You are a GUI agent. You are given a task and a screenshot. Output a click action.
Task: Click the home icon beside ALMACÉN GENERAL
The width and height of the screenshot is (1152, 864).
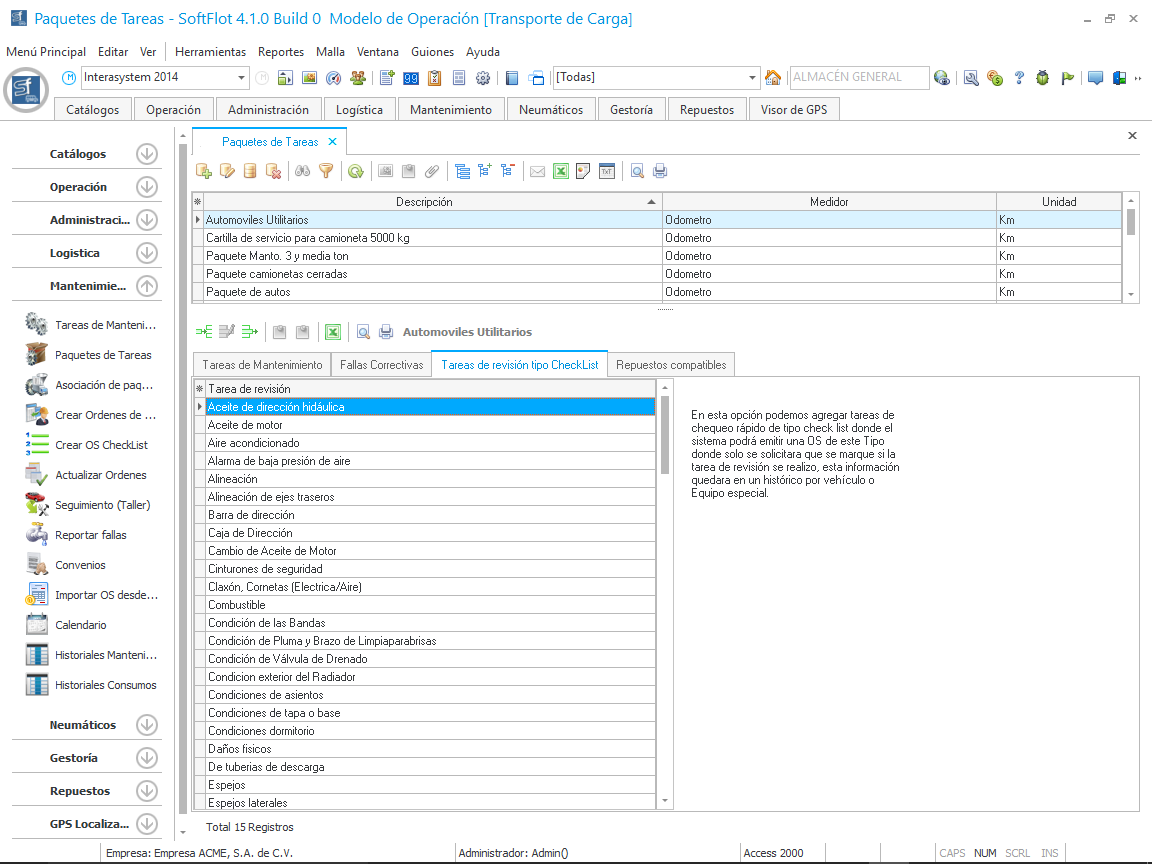coord(773,78)
